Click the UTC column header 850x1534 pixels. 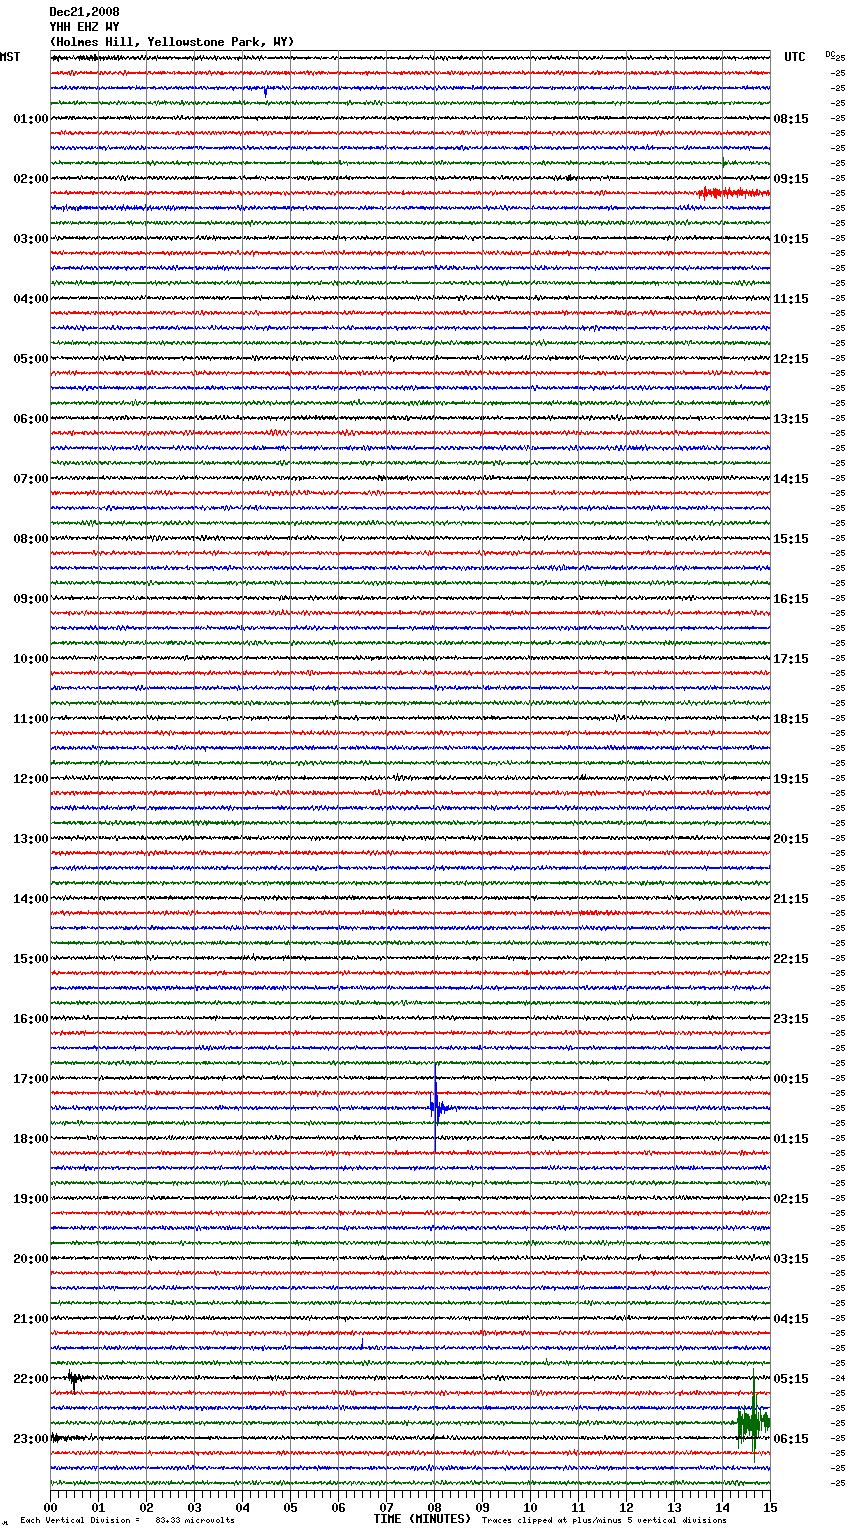795,57
